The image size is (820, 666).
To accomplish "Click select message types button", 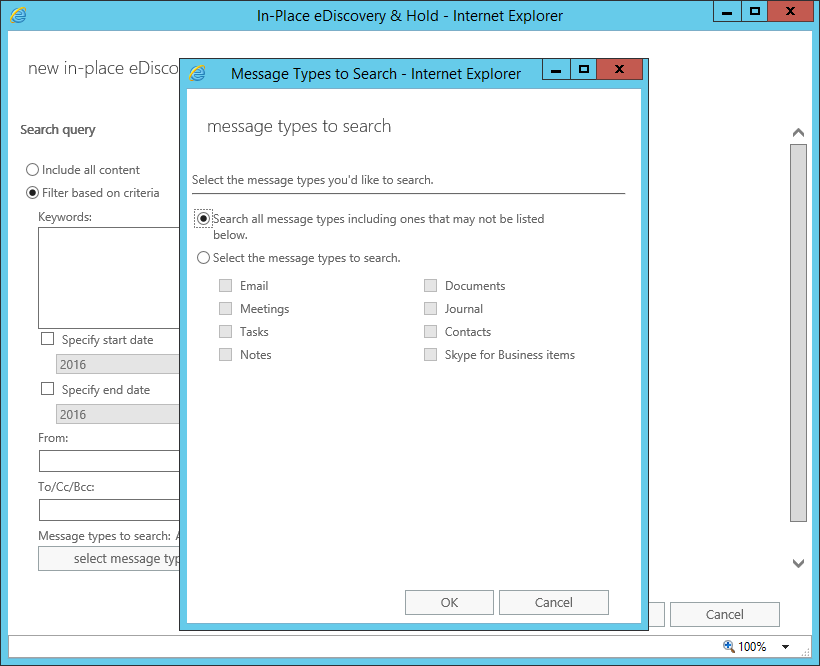I will (109, 559).
